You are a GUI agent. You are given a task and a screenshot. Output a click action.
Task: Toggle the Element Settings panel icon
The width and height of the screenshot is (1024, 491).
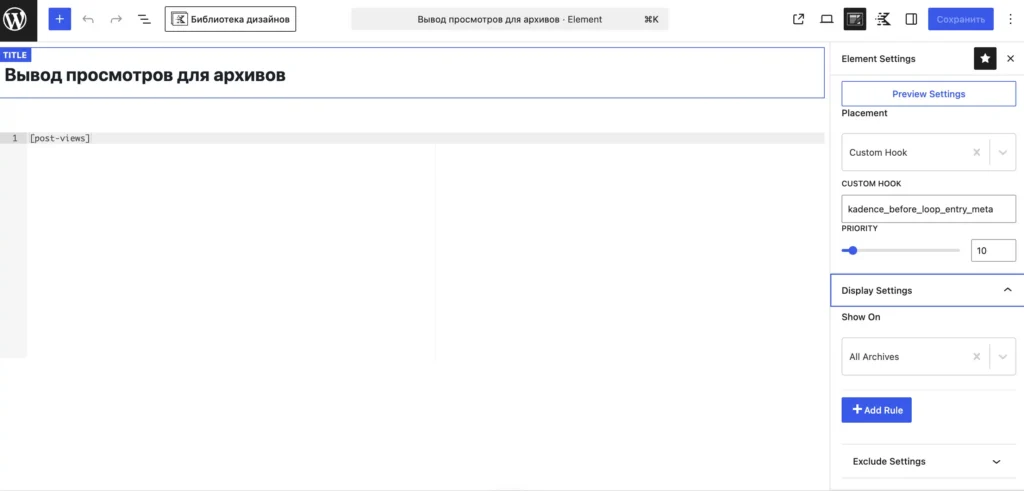[855, 19]
